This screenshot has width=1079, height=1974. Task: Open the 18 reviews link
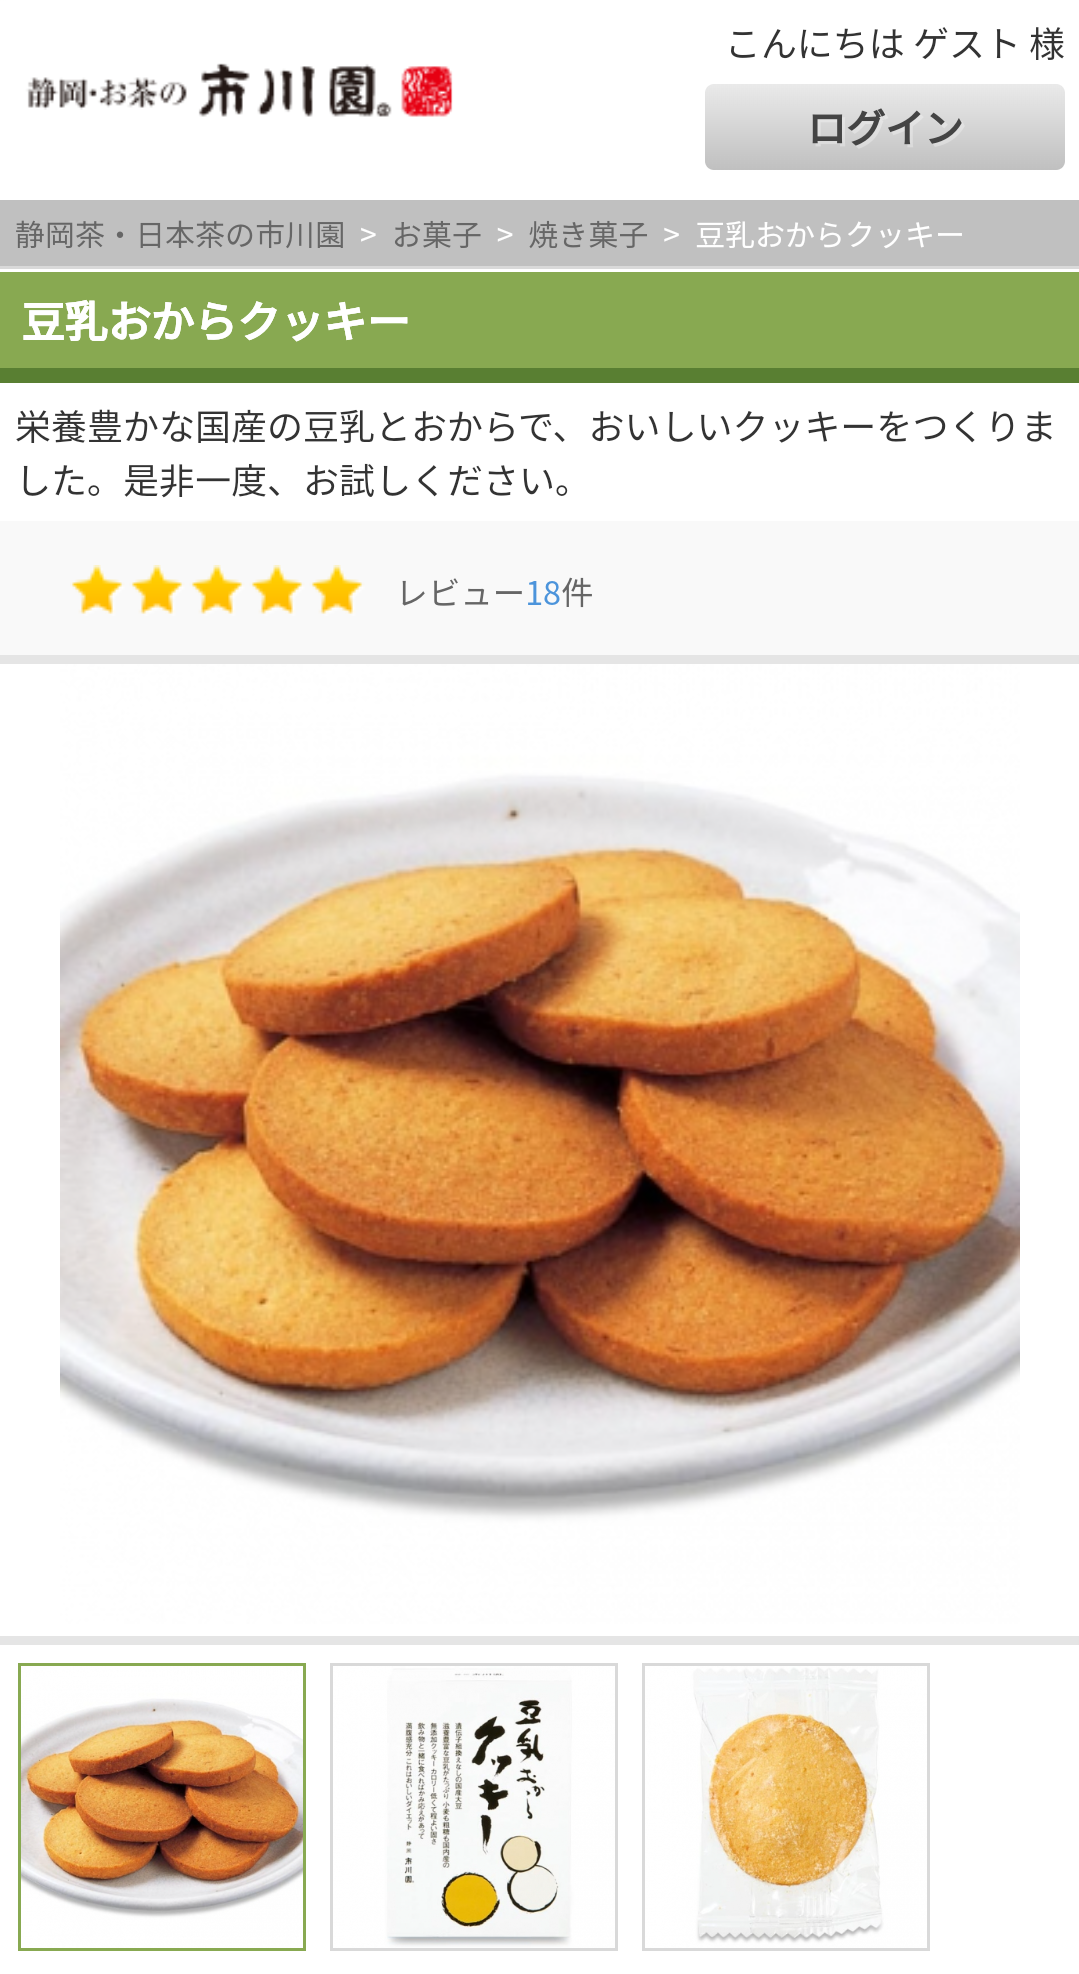click(x=543, y=593)
